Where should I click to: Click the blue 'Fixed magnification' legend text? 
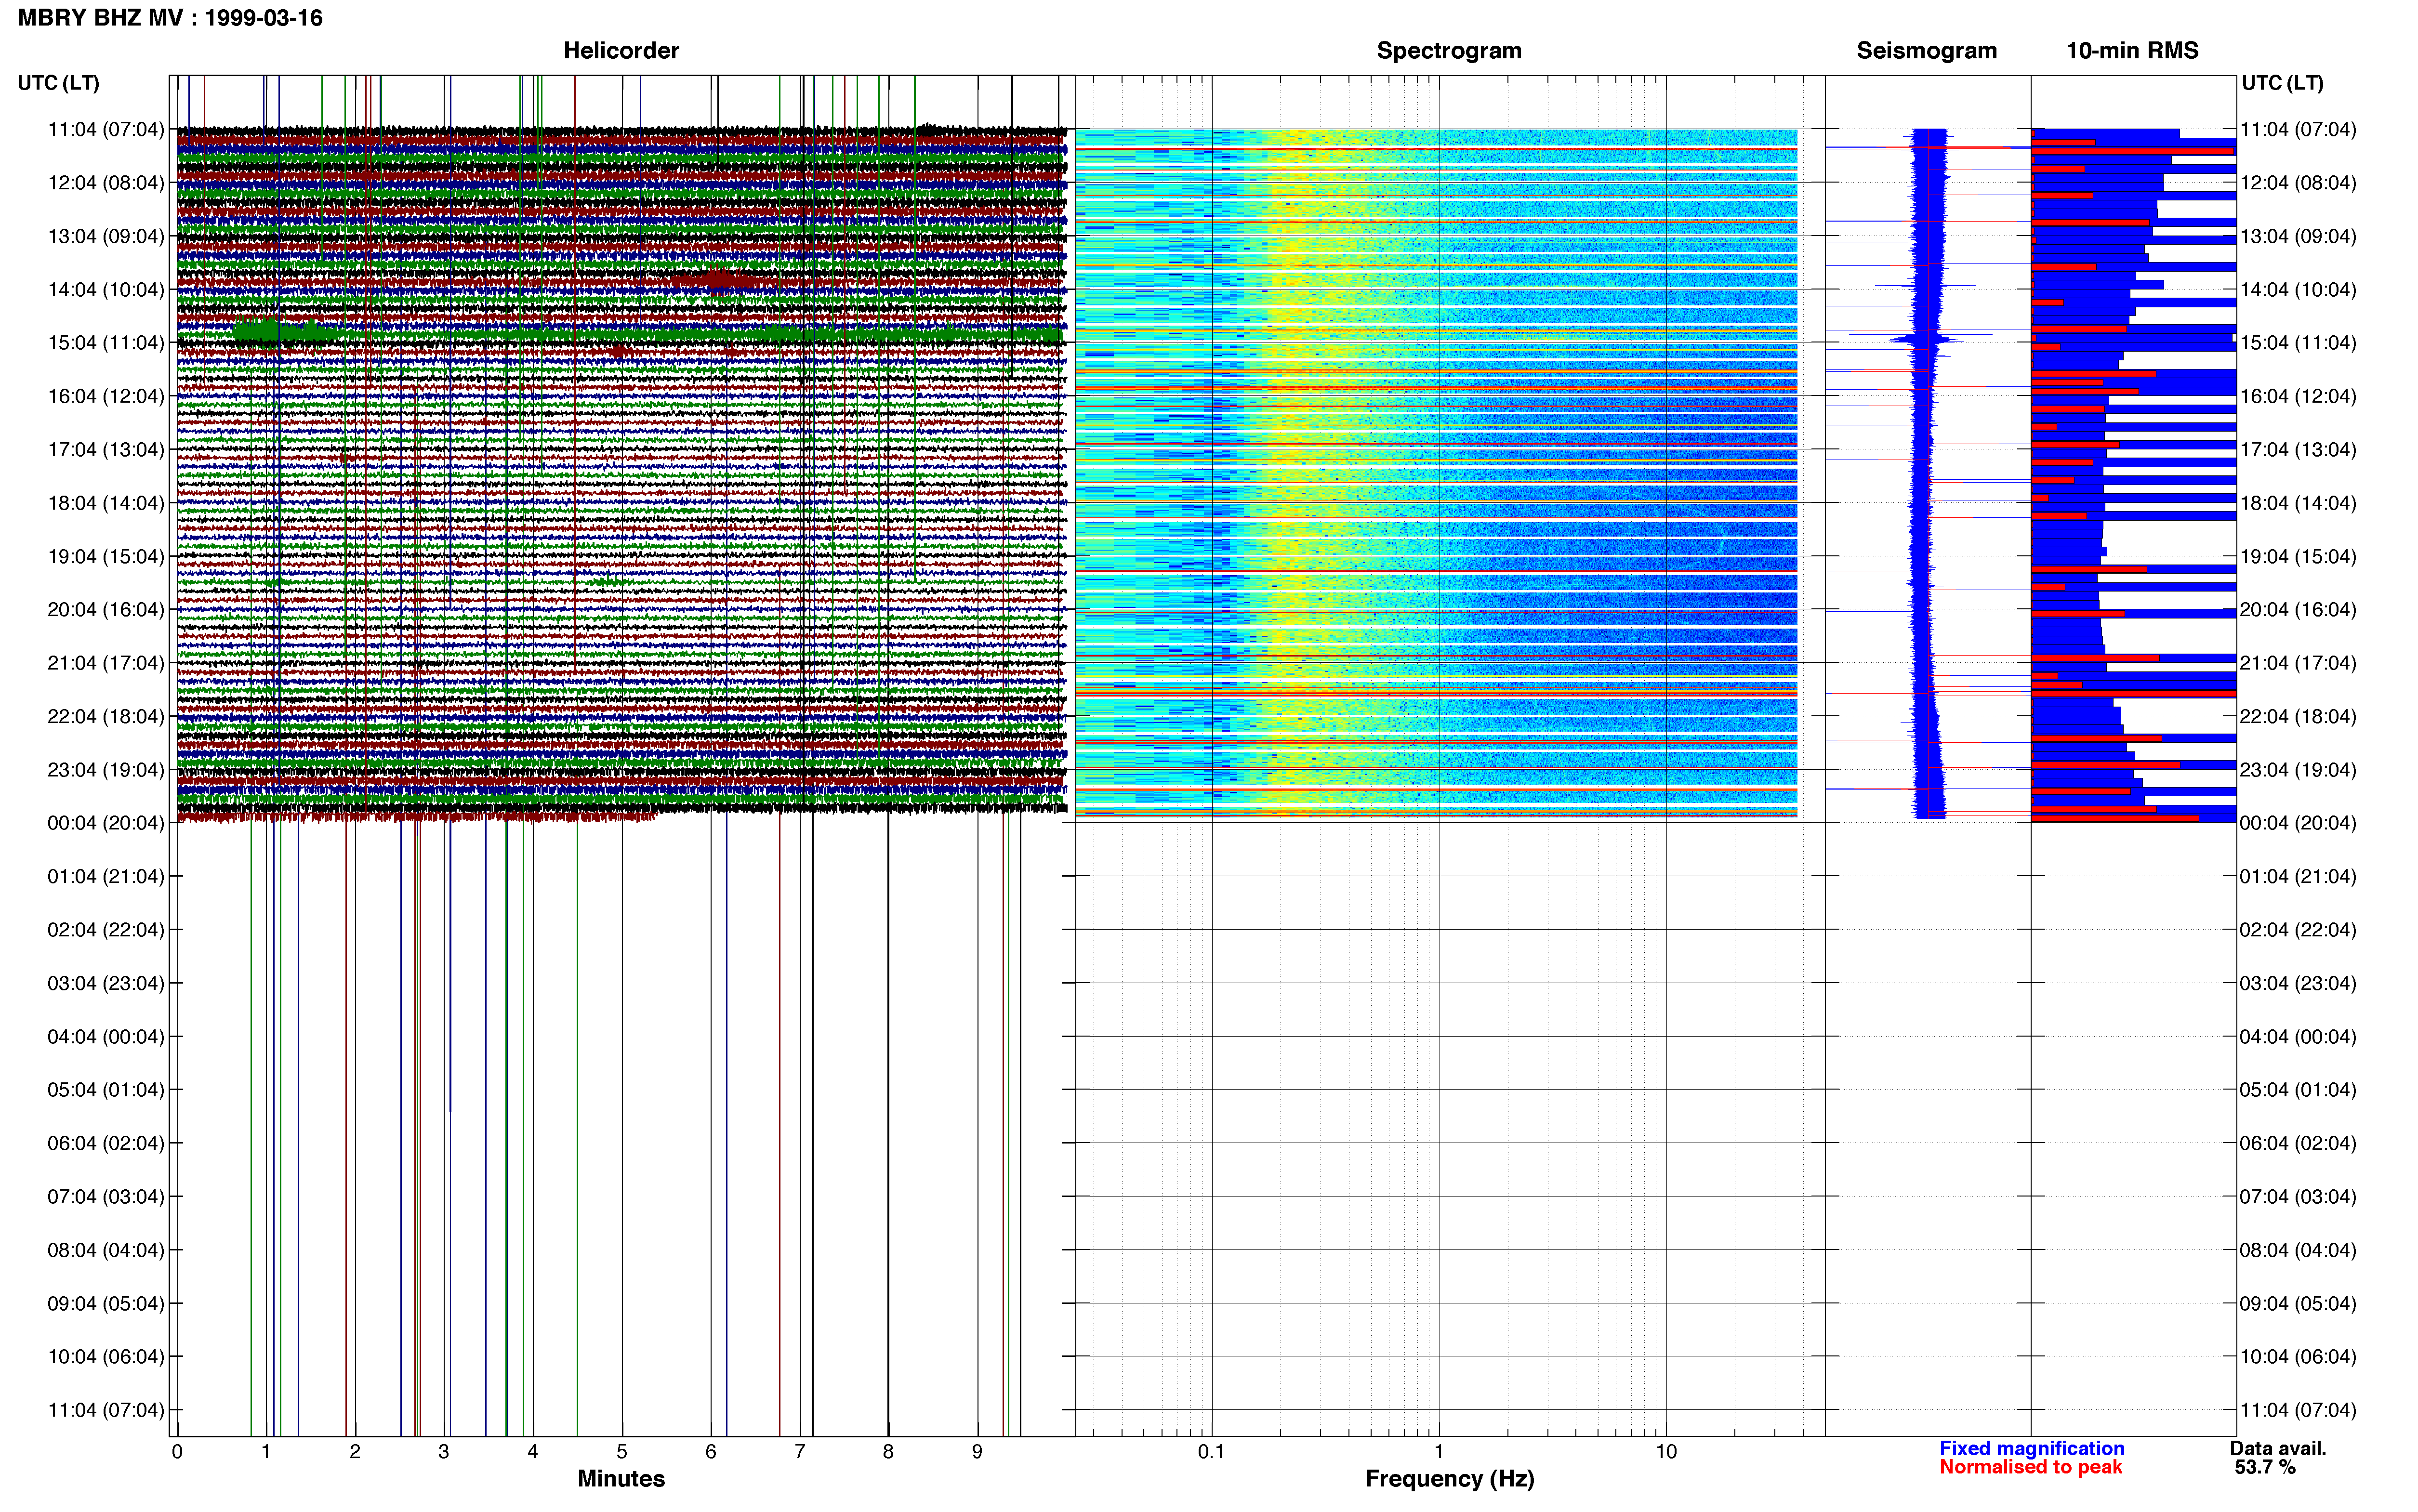[x=2031, y=1448]
